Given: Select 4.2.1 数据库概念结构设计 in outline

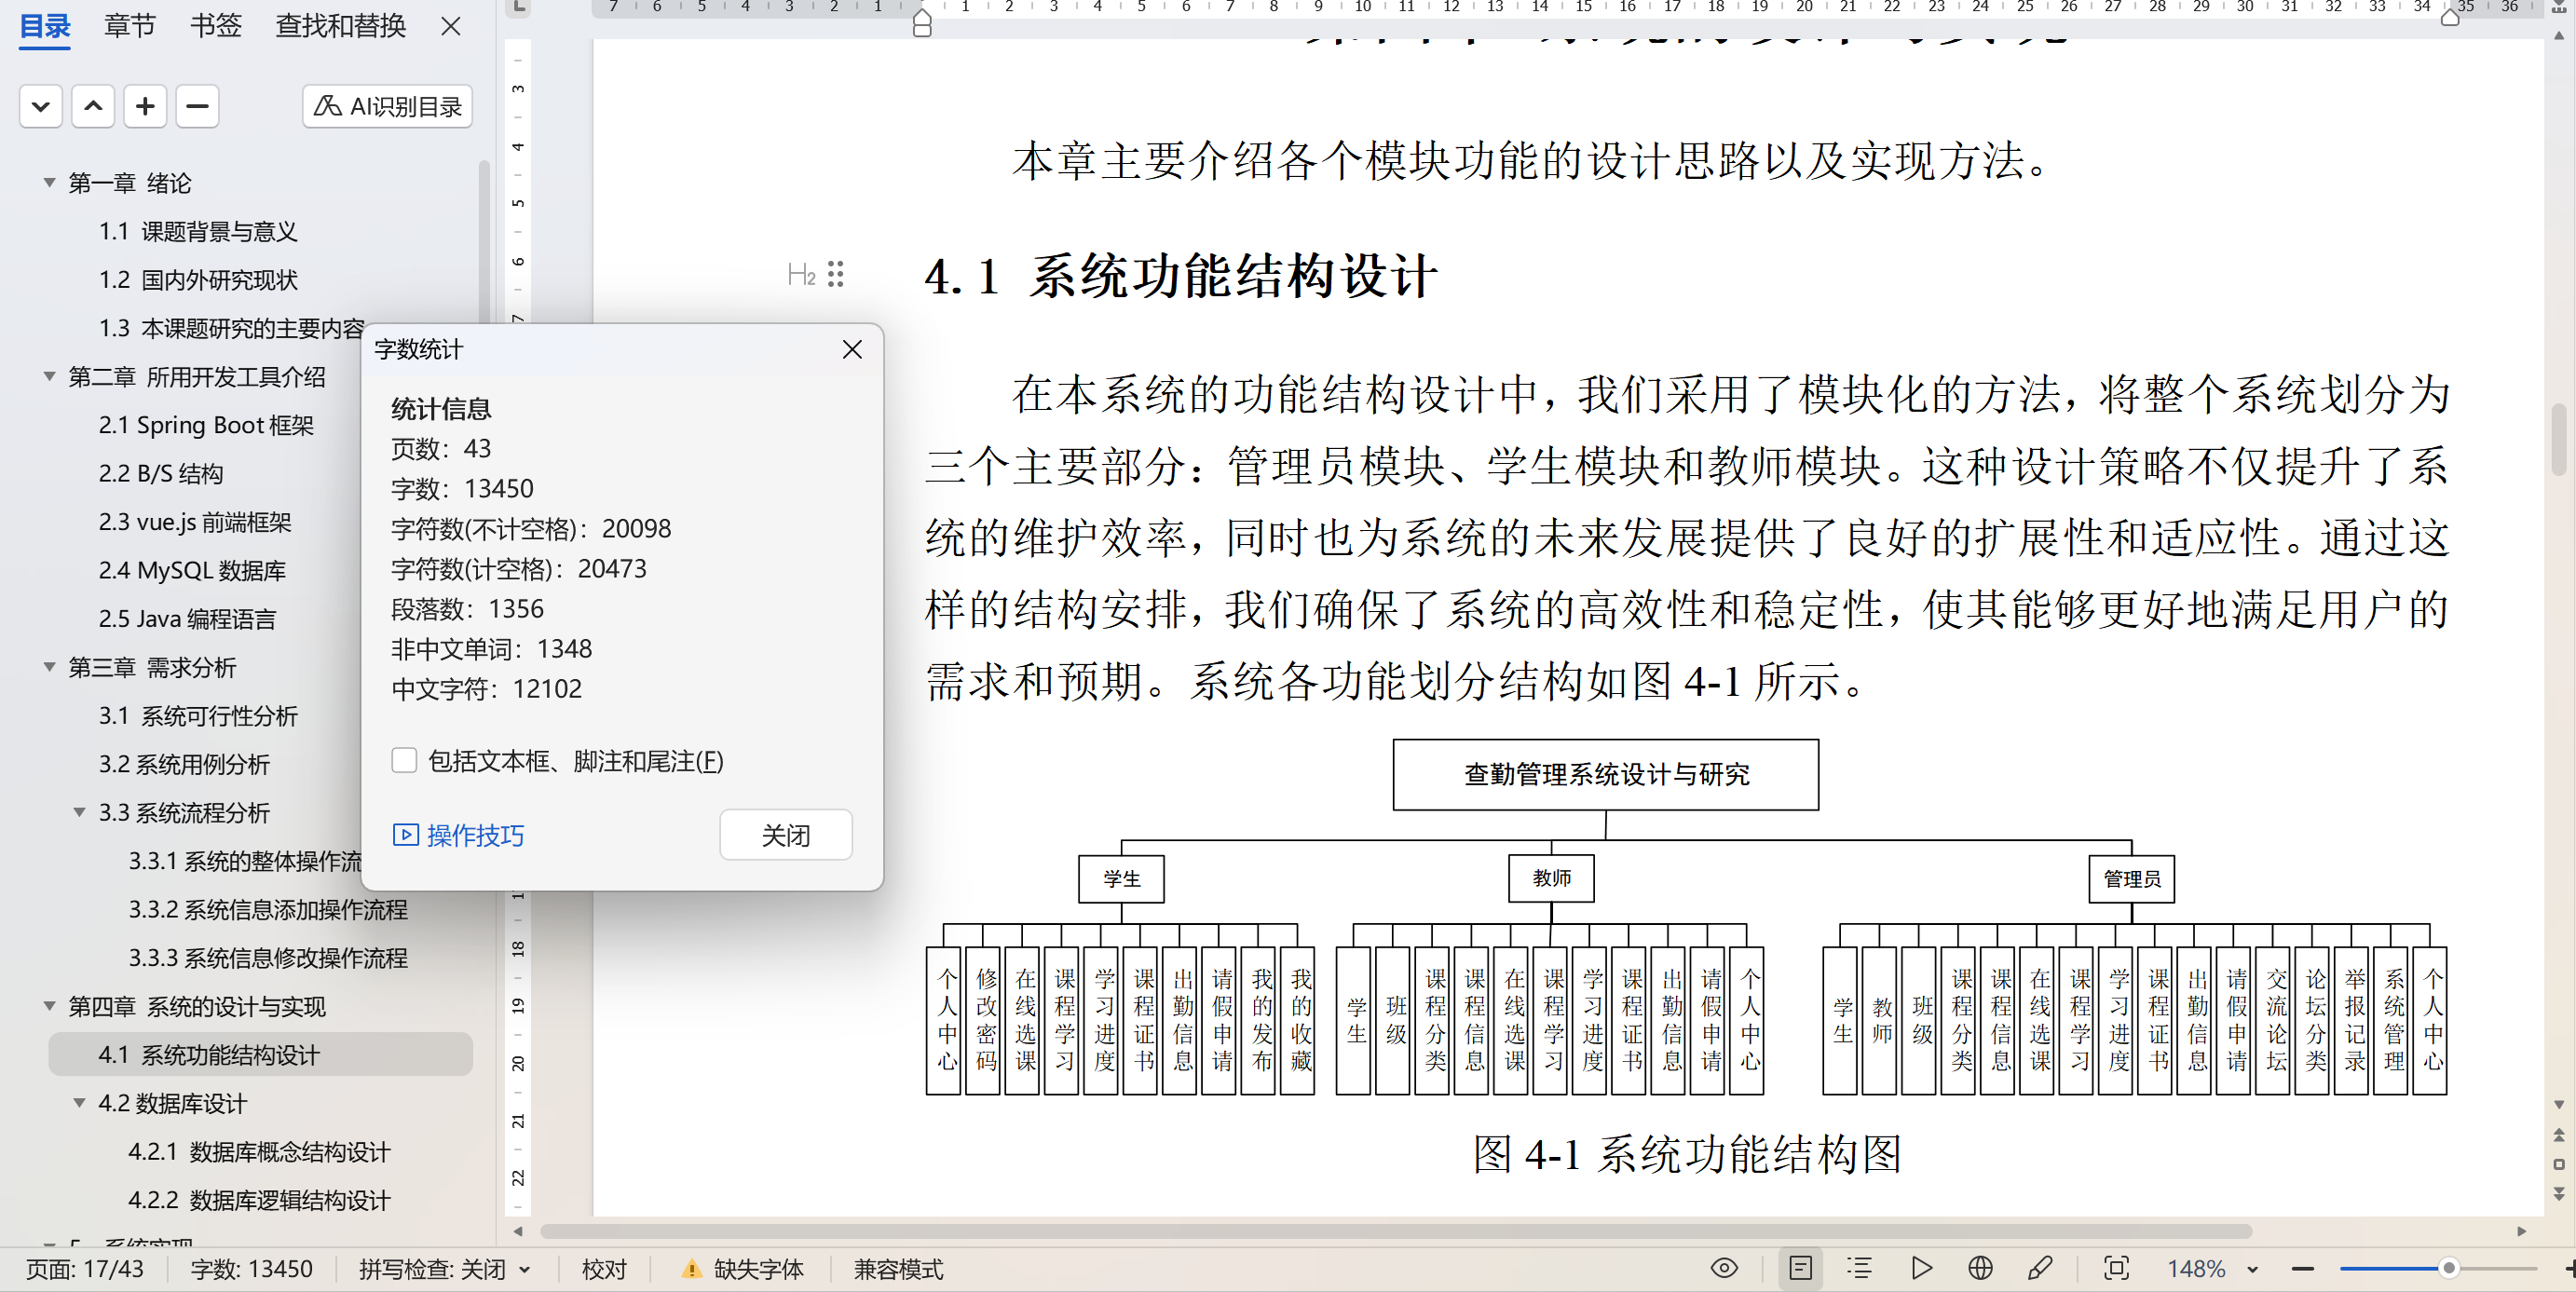Looking at the screenshot, I should tap(259, 1151).
